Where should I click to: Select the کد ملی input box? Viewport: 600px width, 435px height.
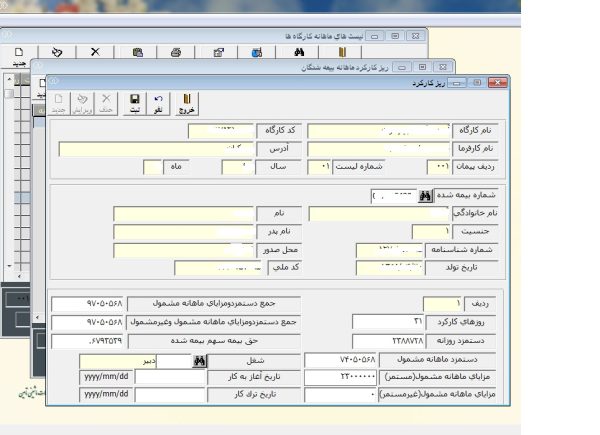[220, 268]
